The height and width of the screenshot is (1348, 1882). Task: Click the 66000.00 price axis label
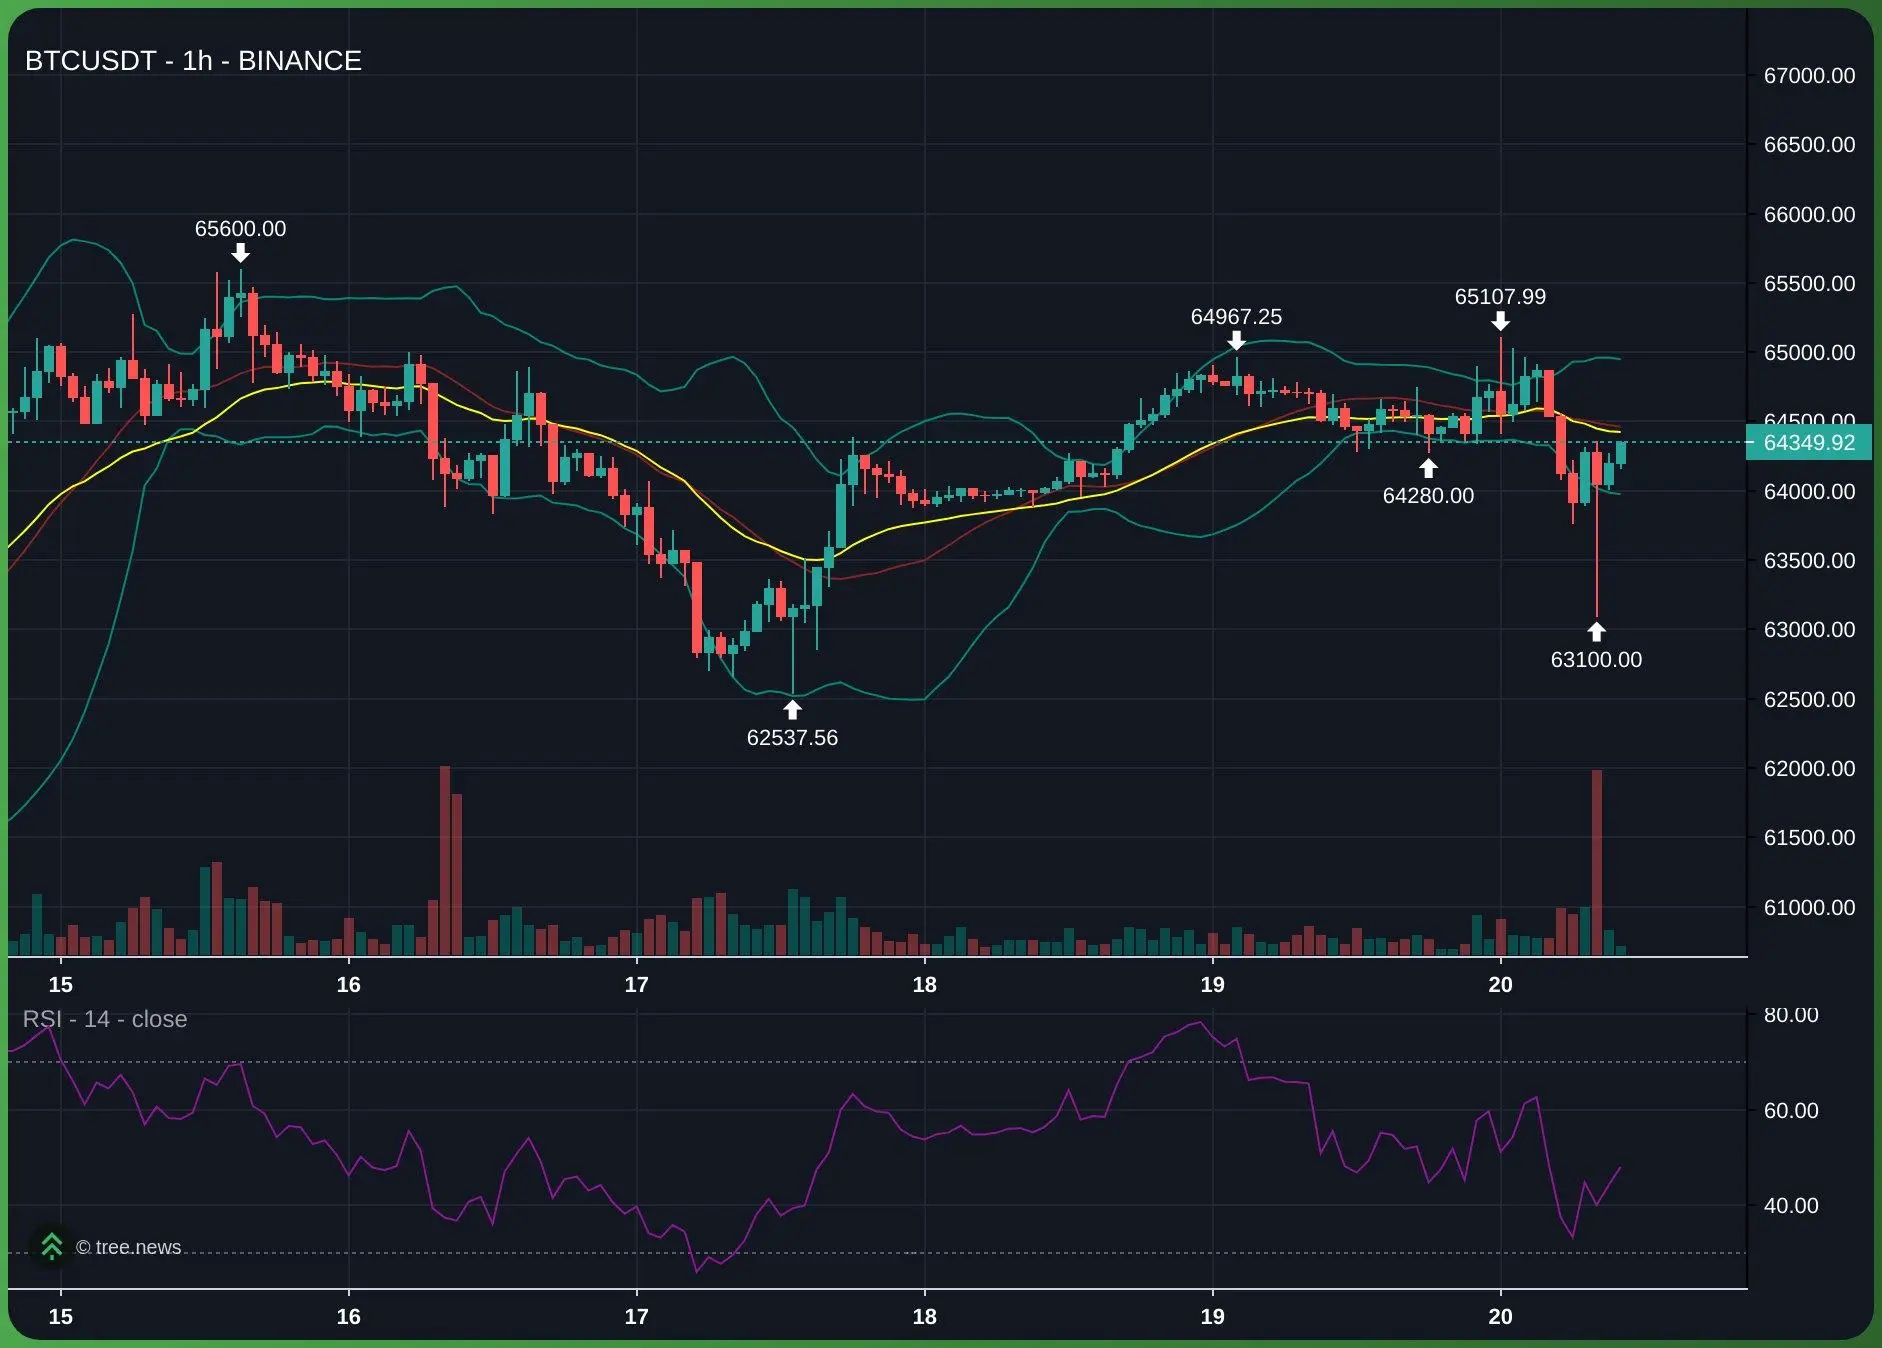[x=1809, y=215]
